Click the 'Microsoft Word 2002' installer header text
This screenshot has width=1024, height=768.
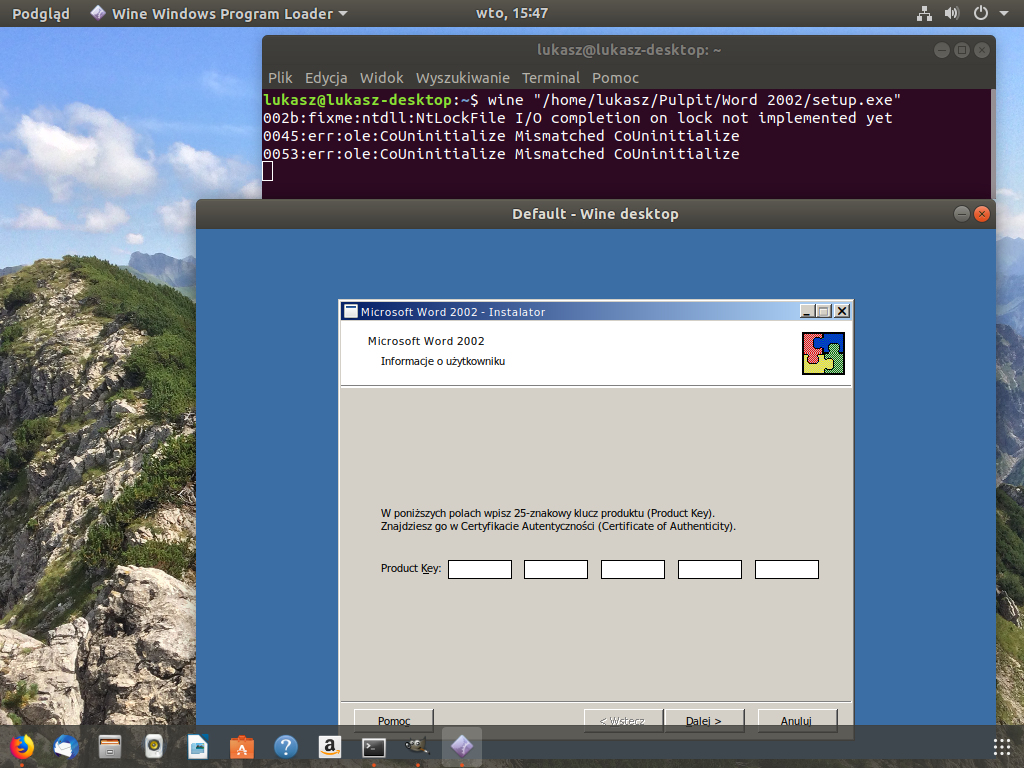coord(426,341)
